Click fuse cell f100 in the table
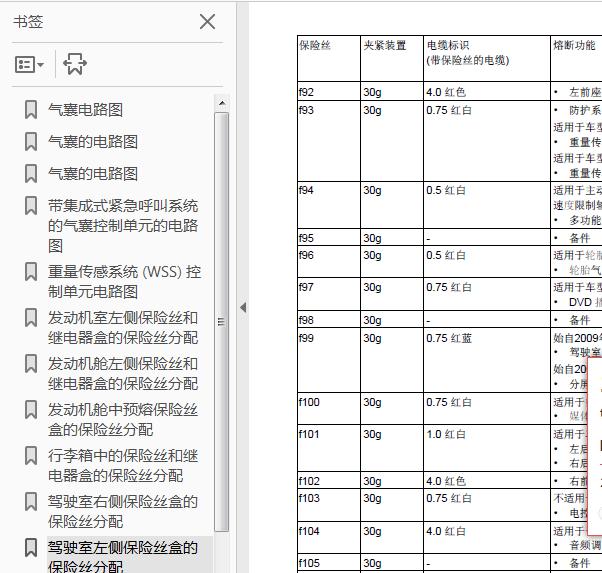602x573 pixels. [329, 409]
